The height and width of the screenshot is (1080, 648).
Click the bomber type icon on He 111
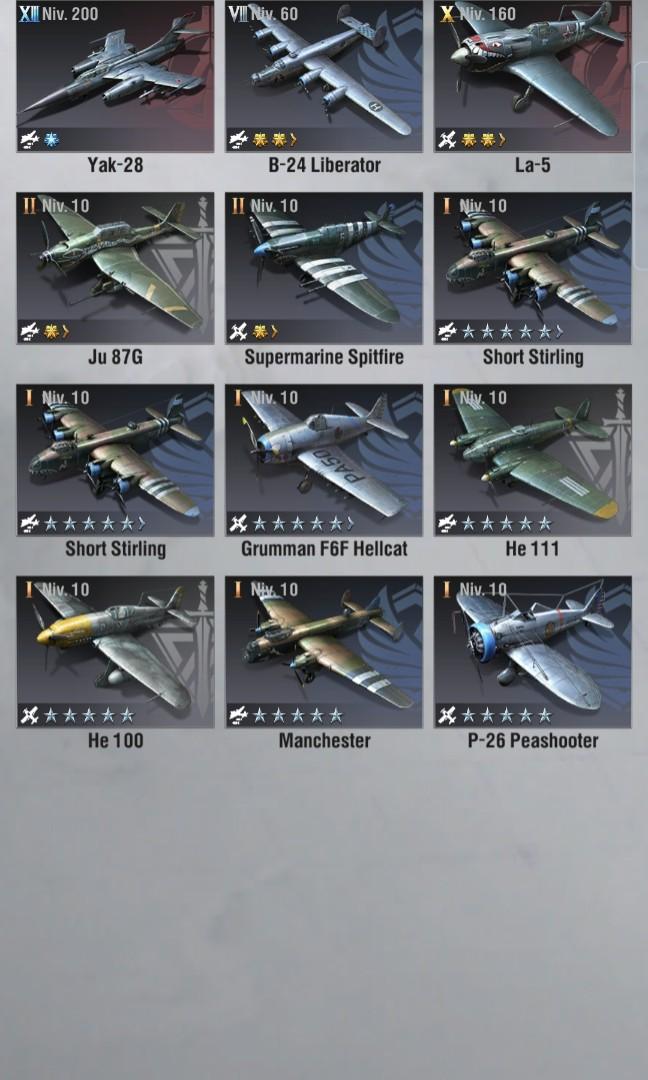[447, 524]
